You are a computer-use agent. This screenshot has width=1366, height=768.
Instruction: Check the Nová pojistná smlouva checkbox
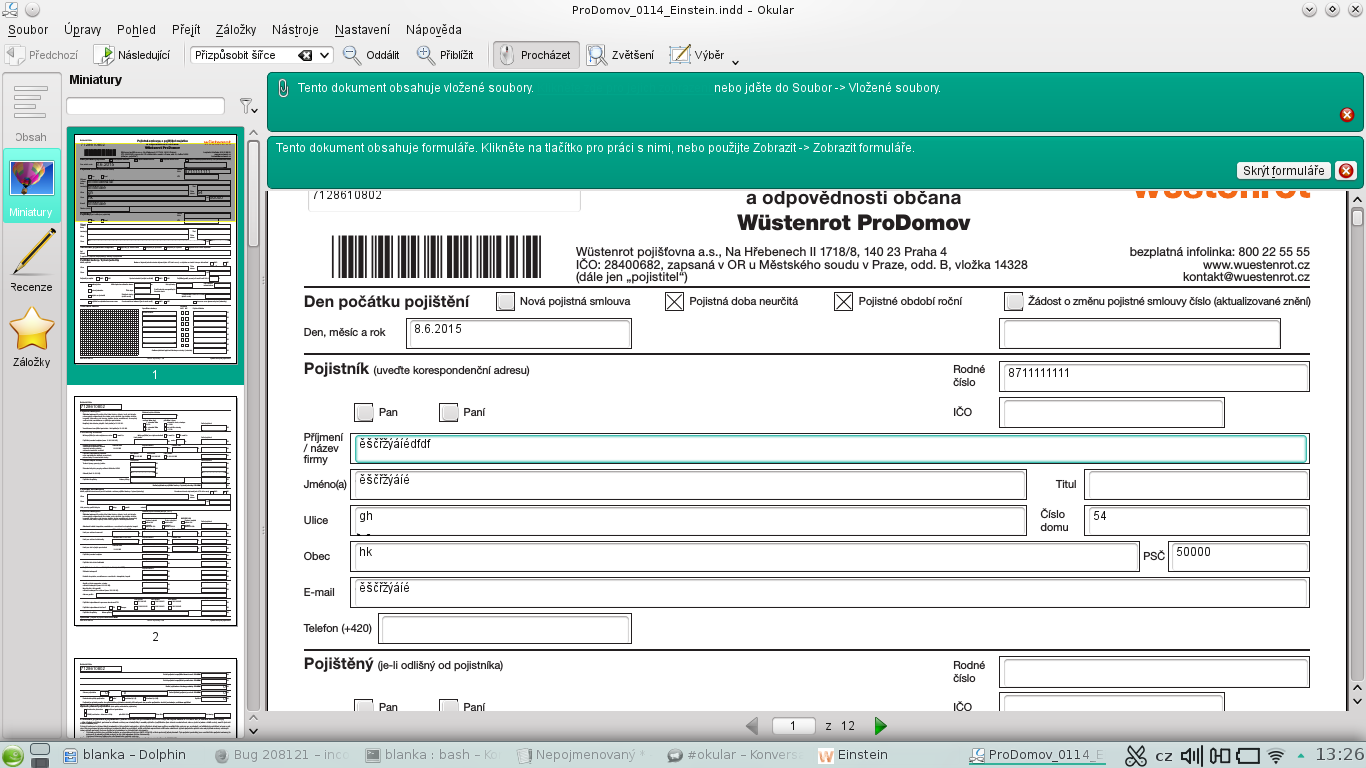pyautogui.click(x=506, y=301)
